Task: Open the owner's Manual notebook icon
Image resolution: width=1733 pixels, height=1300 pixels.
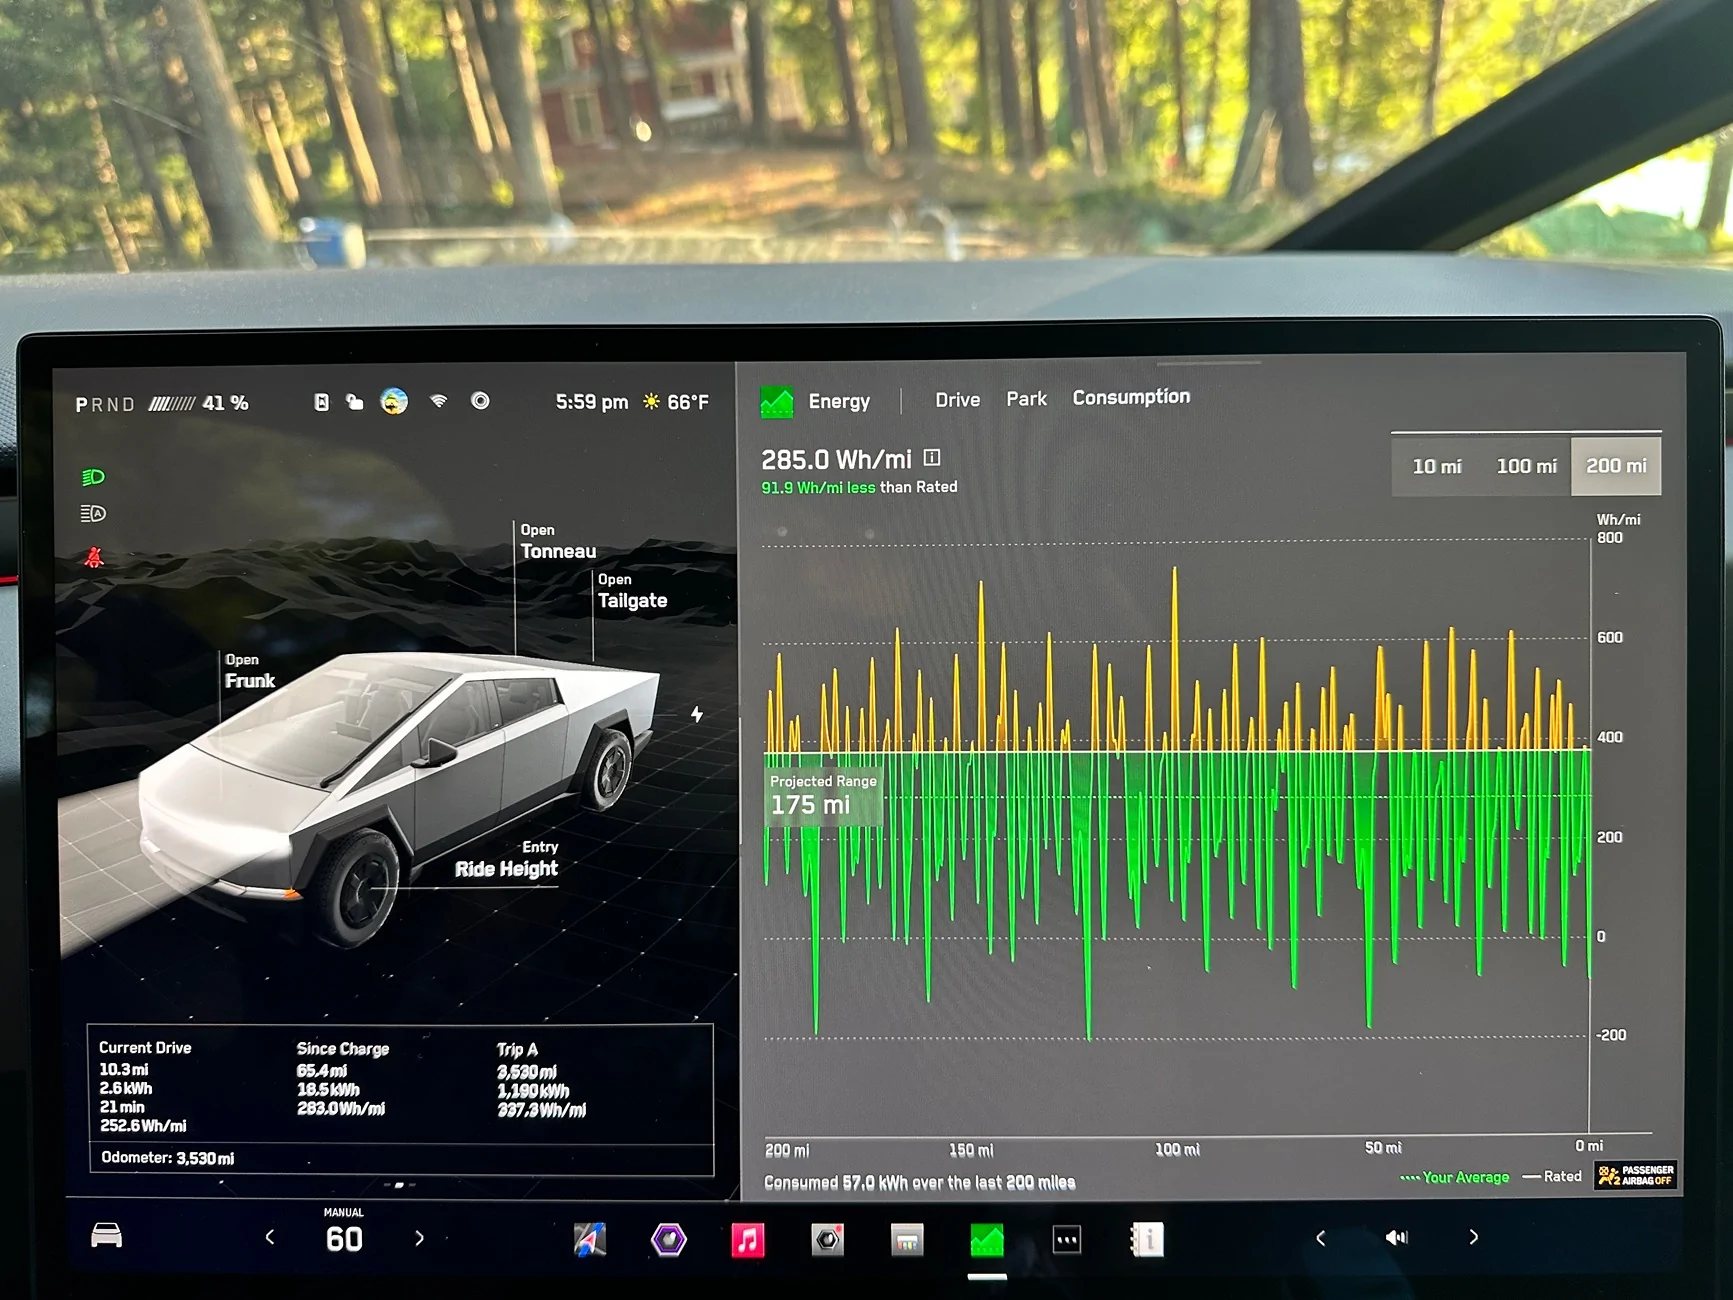Action: pos(1147,1240)
